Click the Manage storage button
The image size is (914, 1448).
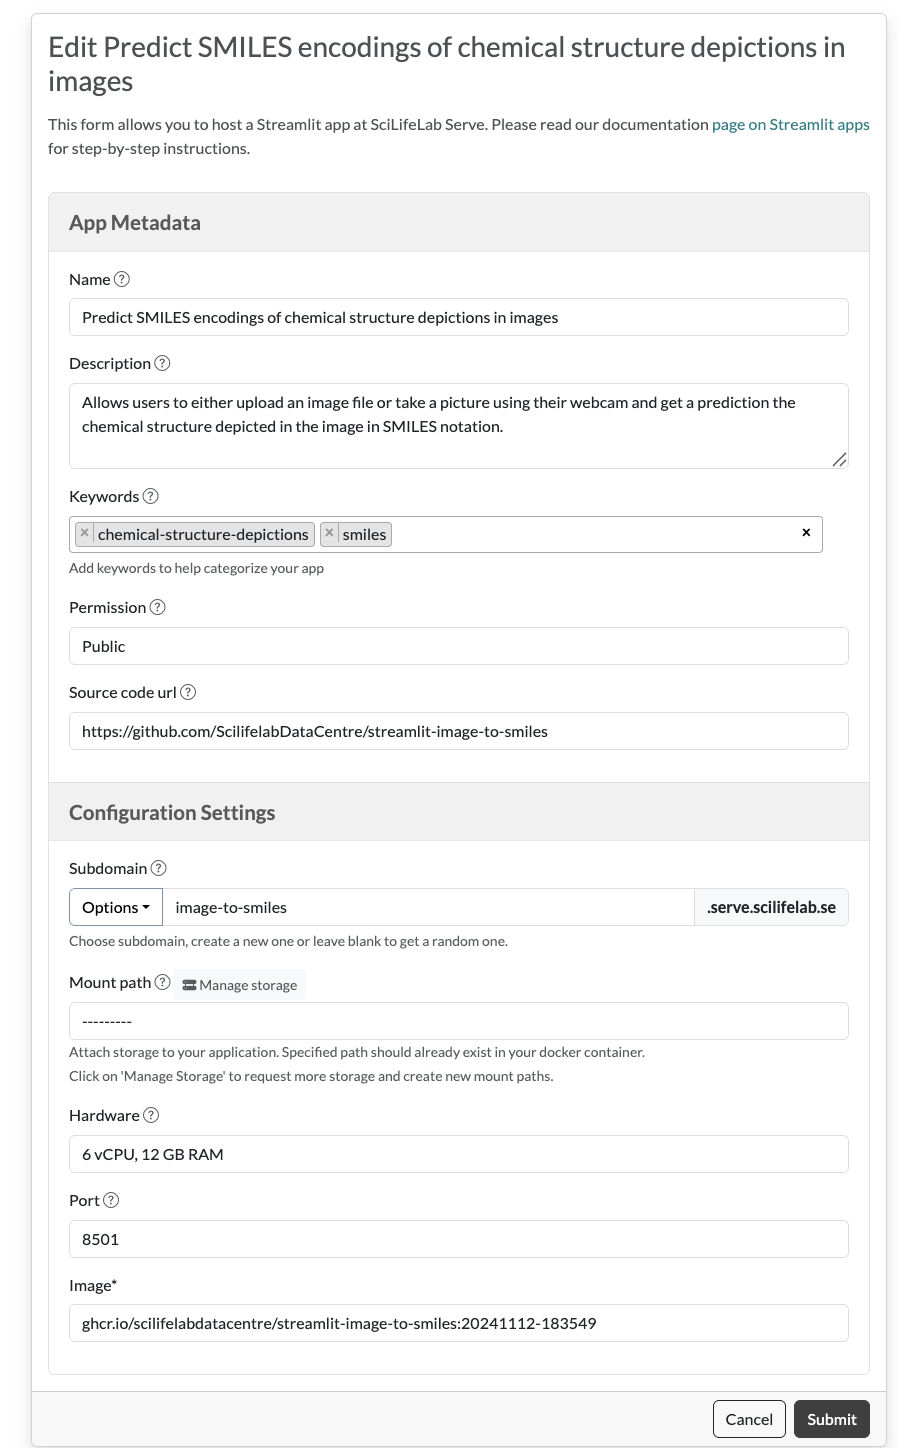(x=240, y=985)
